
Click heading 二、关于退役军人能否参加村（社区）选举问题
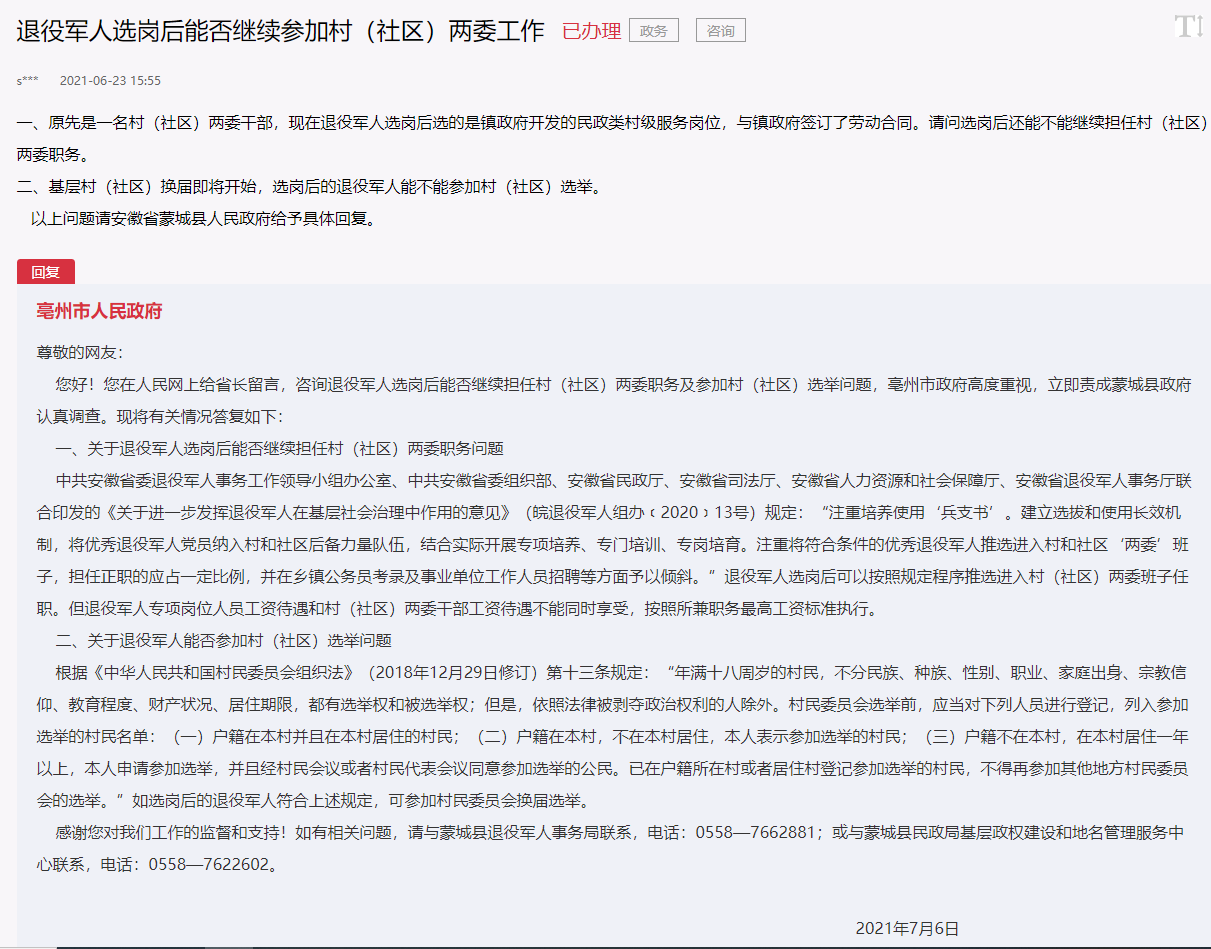224,640
